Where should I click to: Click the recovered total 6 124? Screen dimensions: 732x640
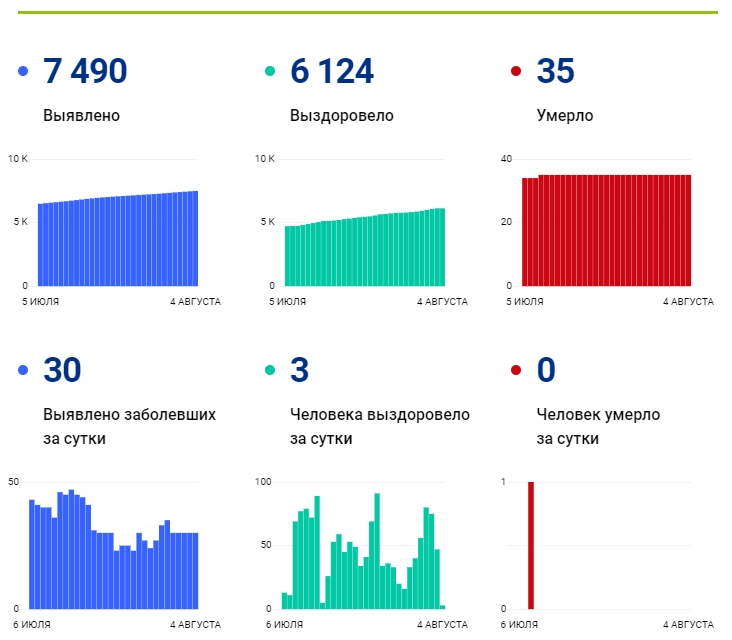click(x=331, y=71)
